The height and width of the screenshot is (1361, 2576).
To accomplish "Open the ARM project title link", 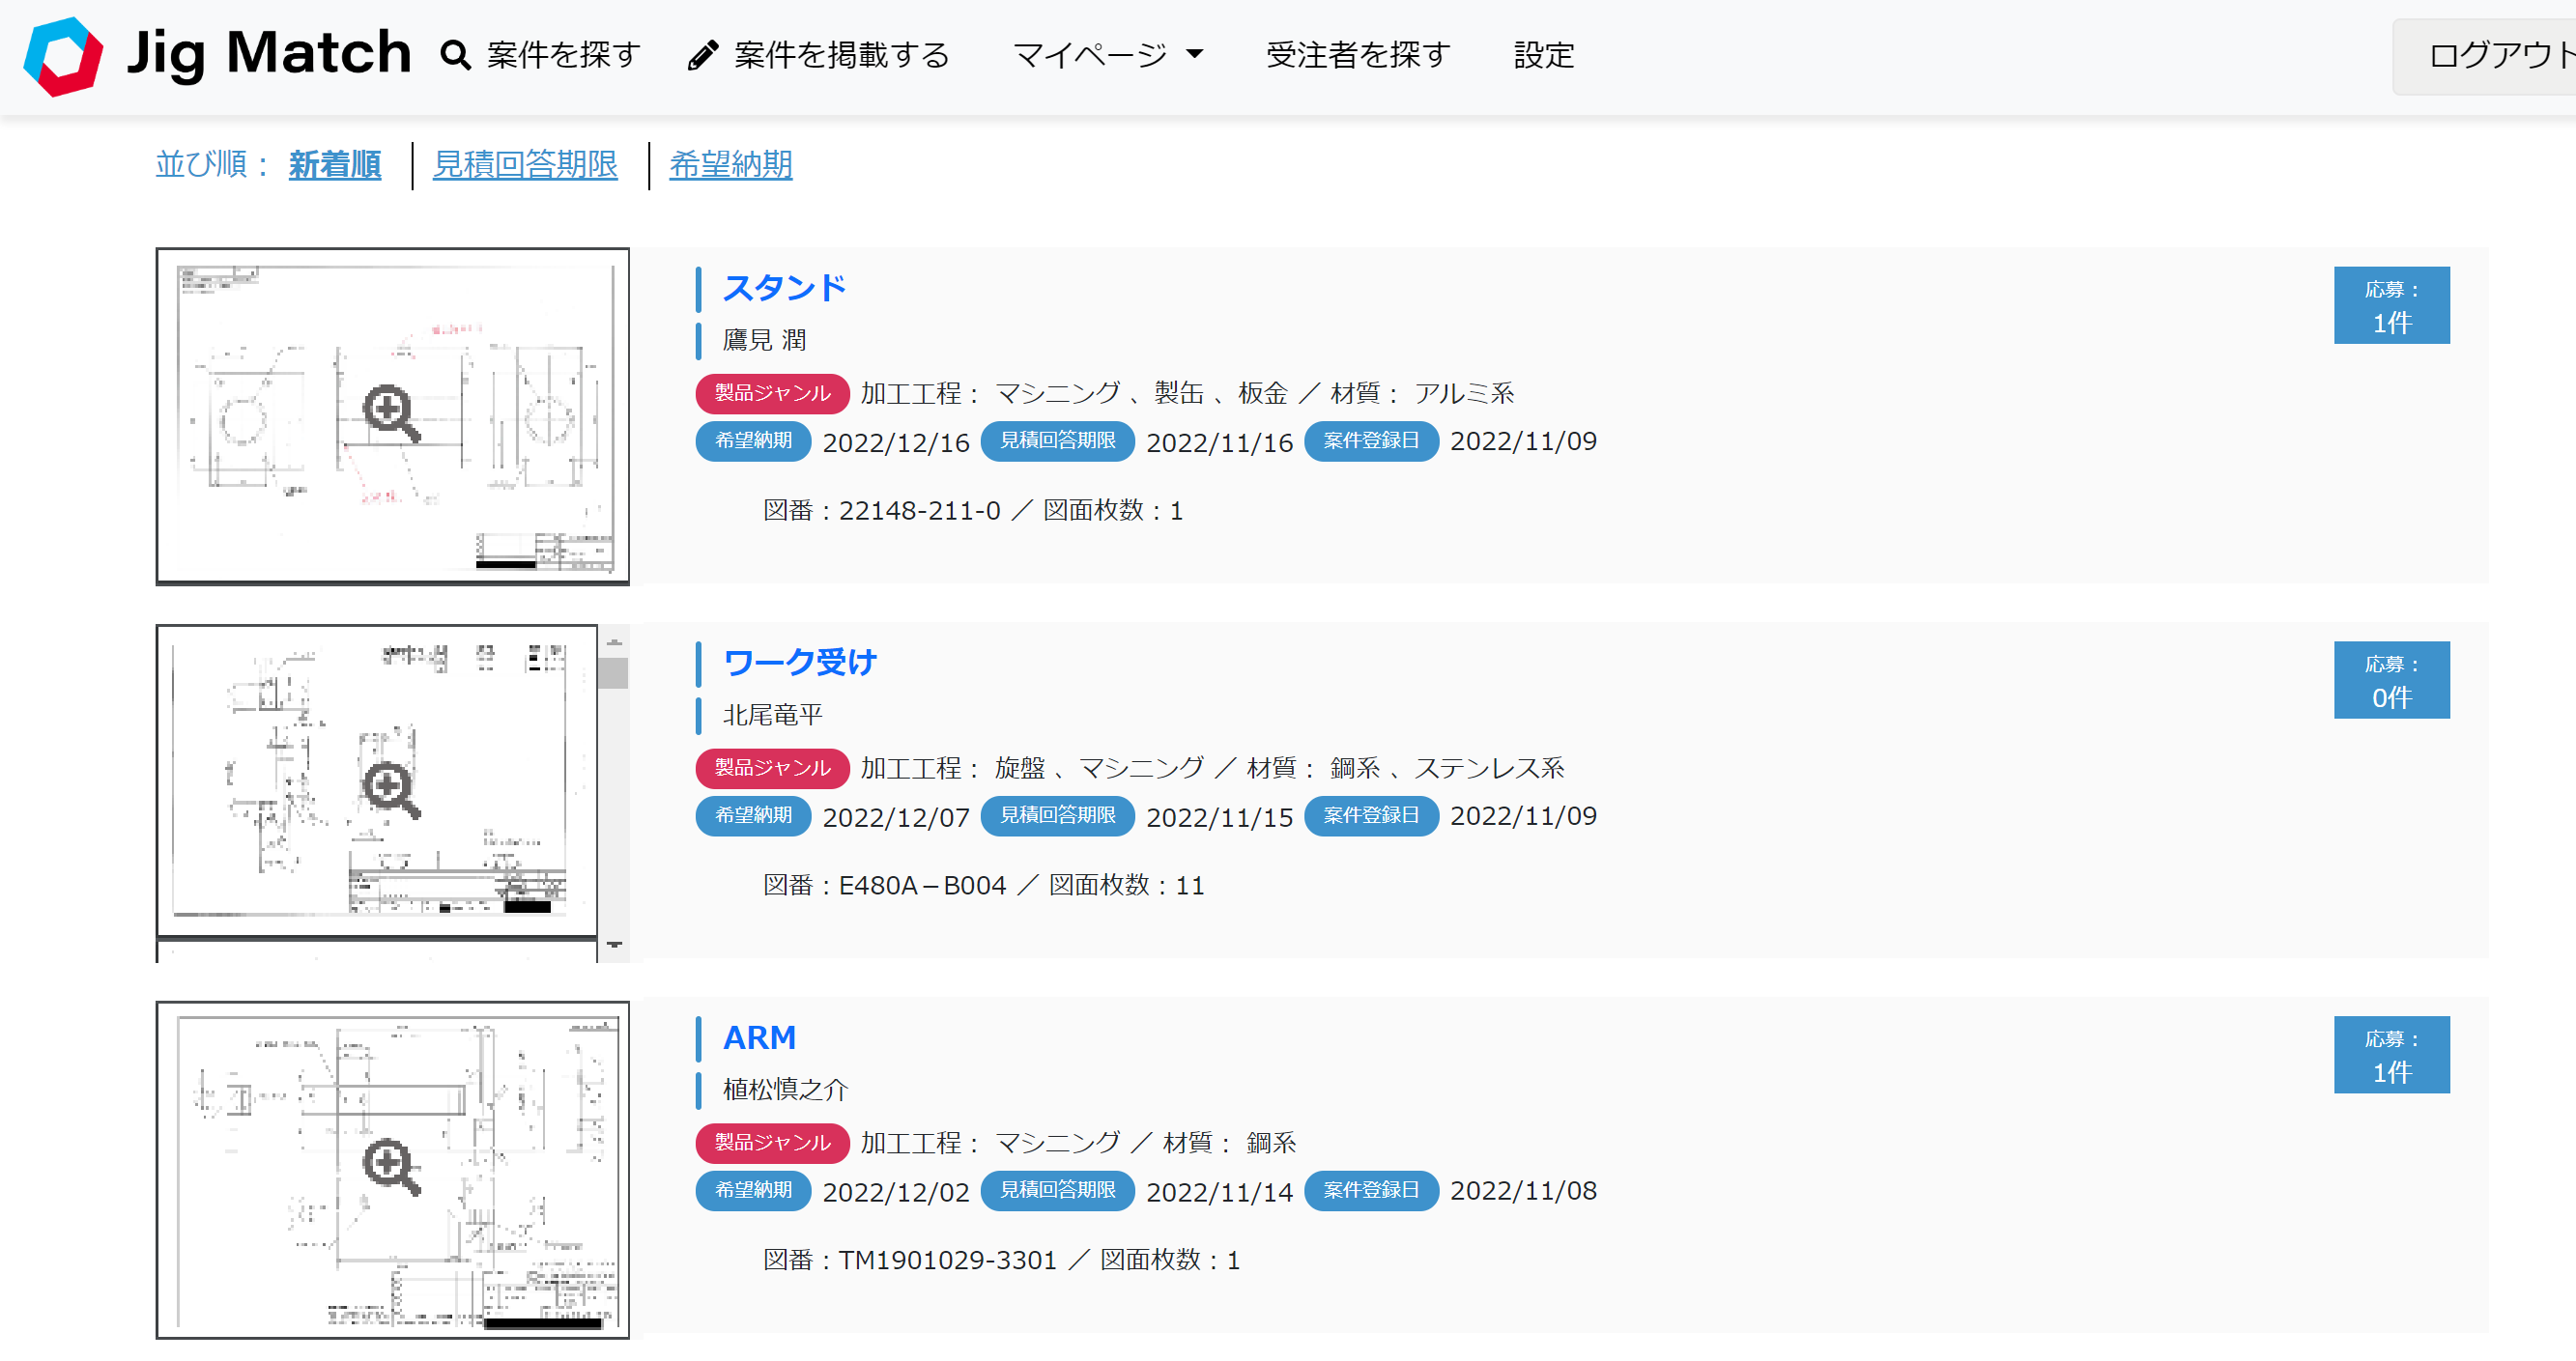I will pos(759,1037).
